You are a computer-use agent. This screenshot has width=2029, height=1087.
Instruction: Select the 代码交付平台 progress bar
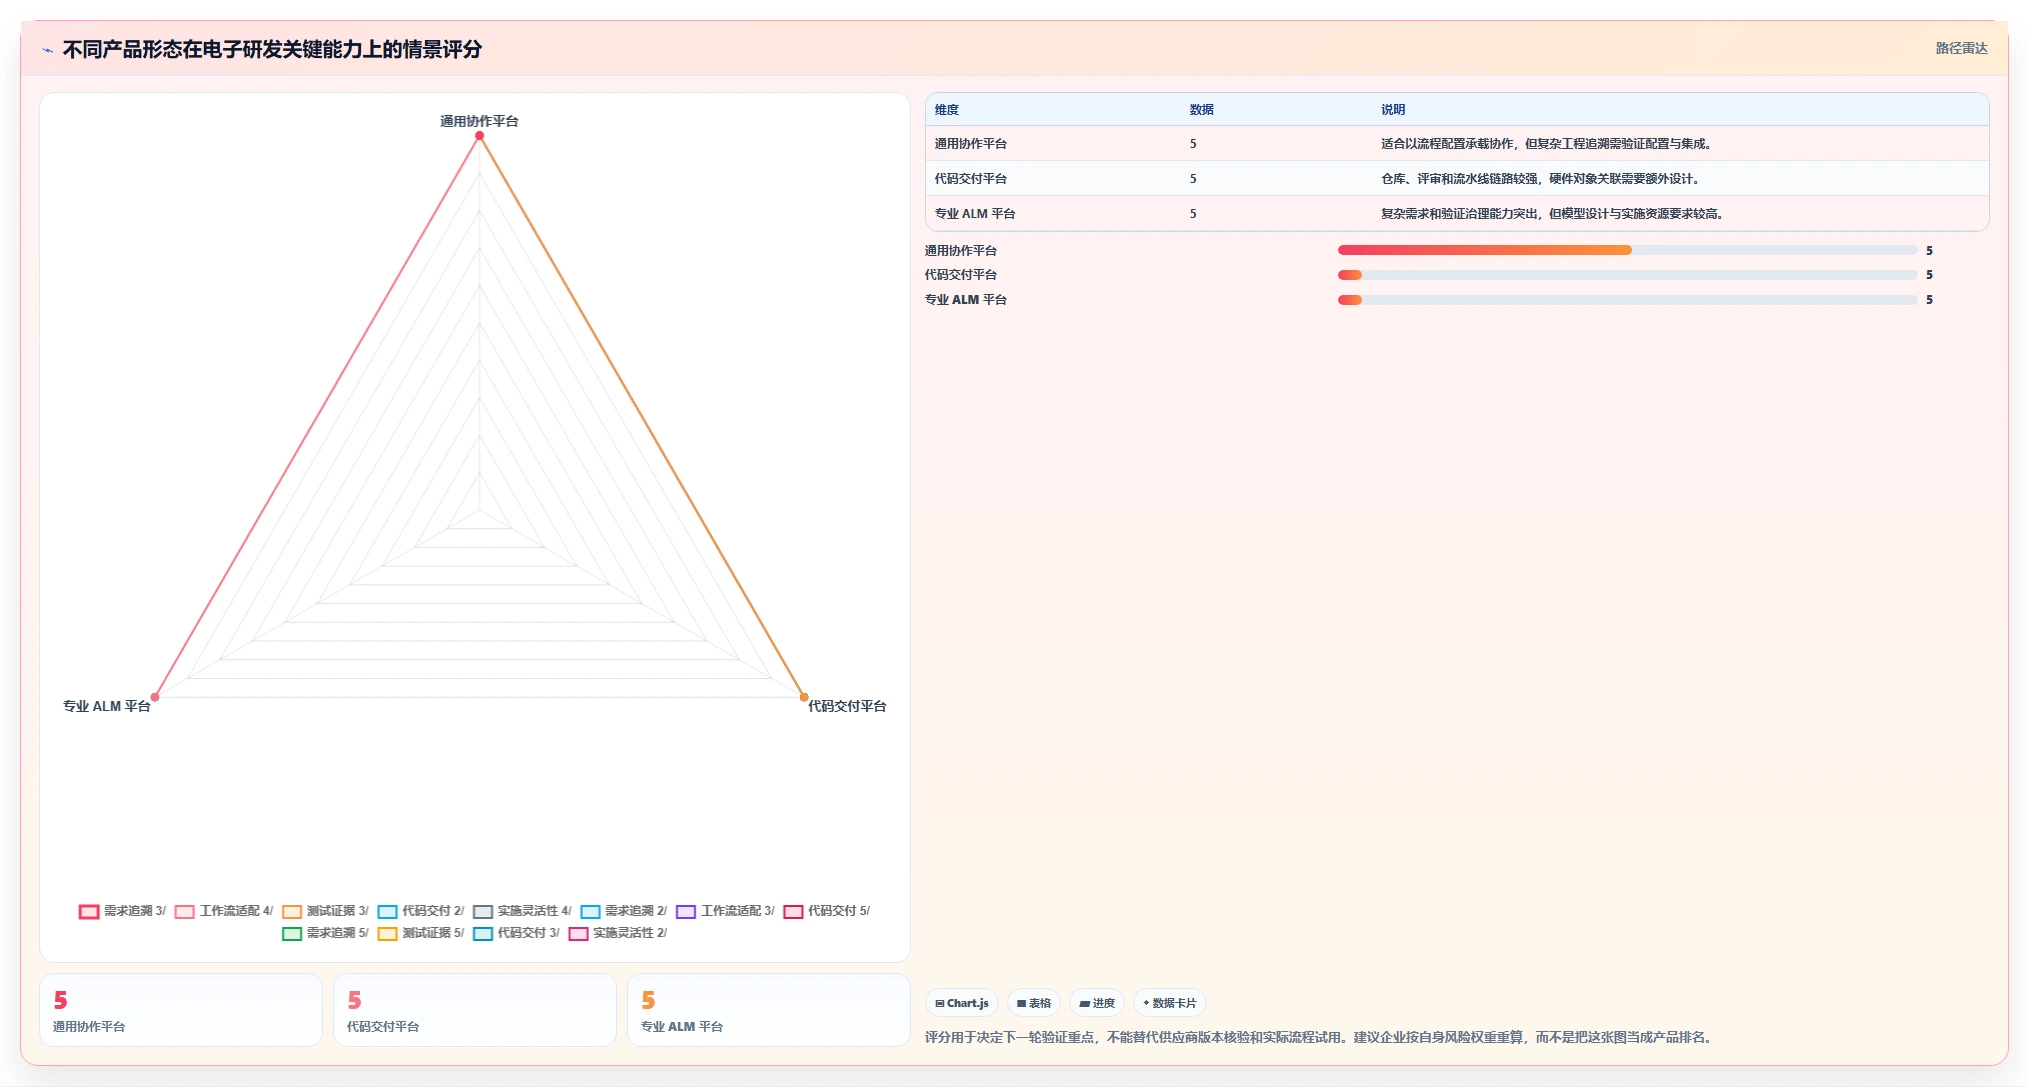click(1627, 275)
